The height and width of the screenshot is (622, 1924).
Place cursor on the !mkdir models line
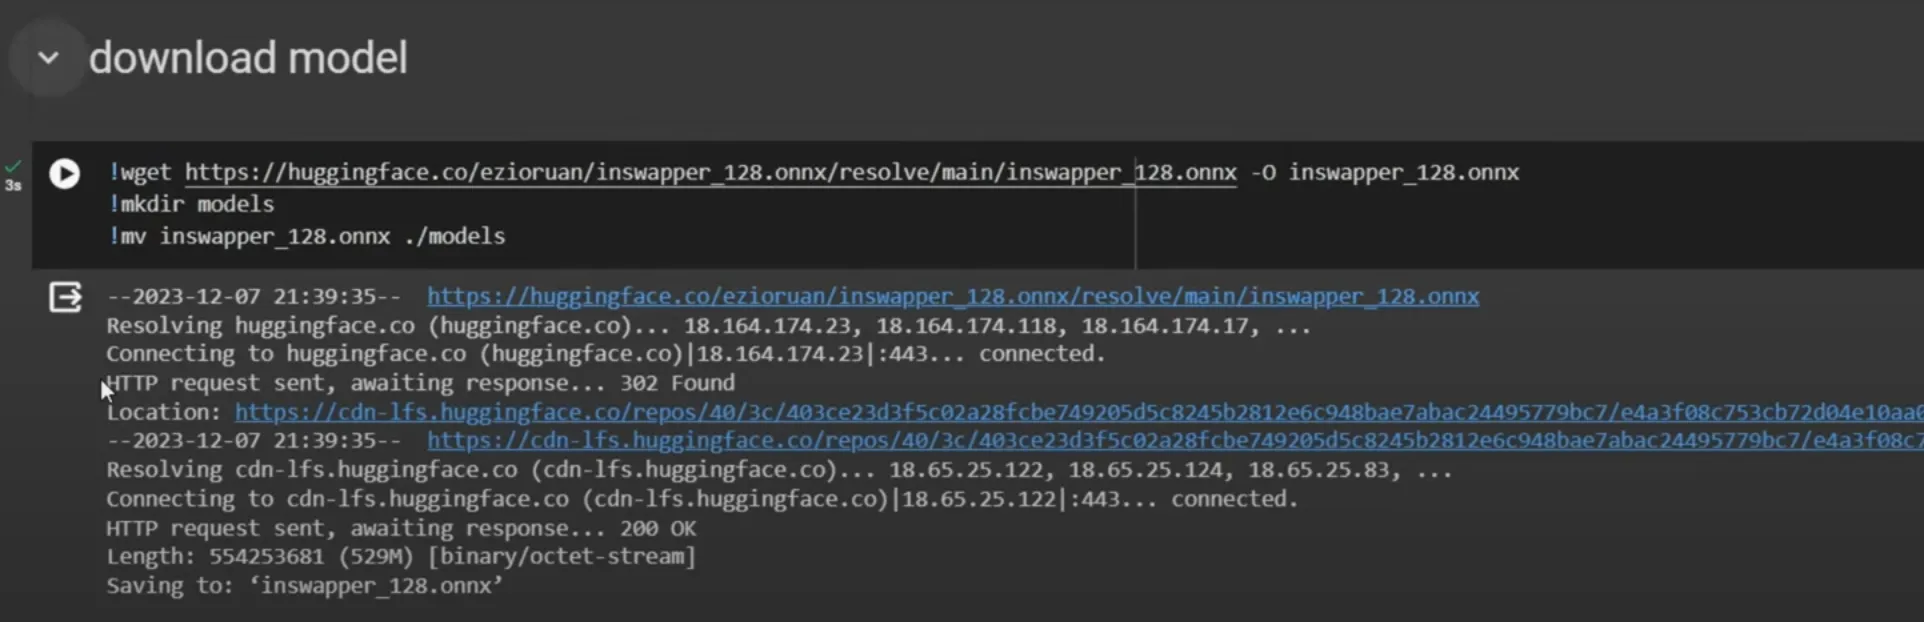[191, 204]
